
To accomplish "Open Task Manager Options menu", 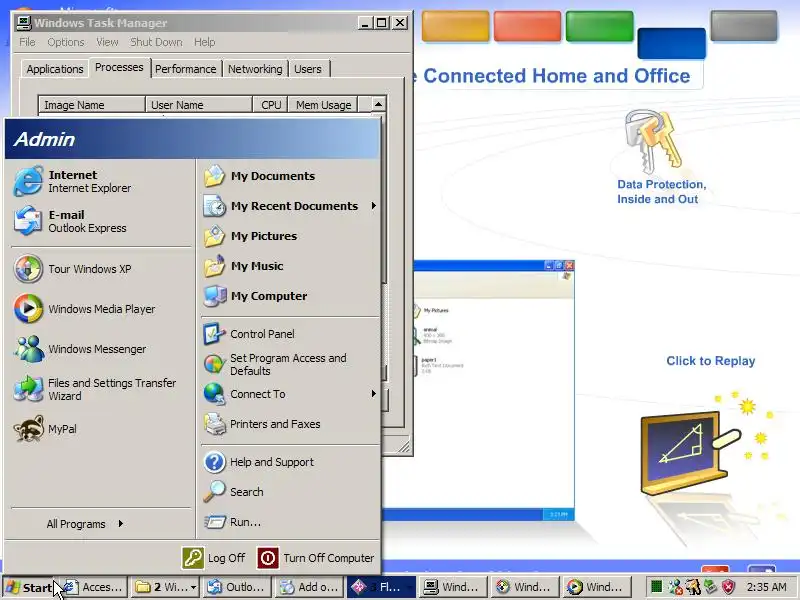I will click(x=66, y=42).
